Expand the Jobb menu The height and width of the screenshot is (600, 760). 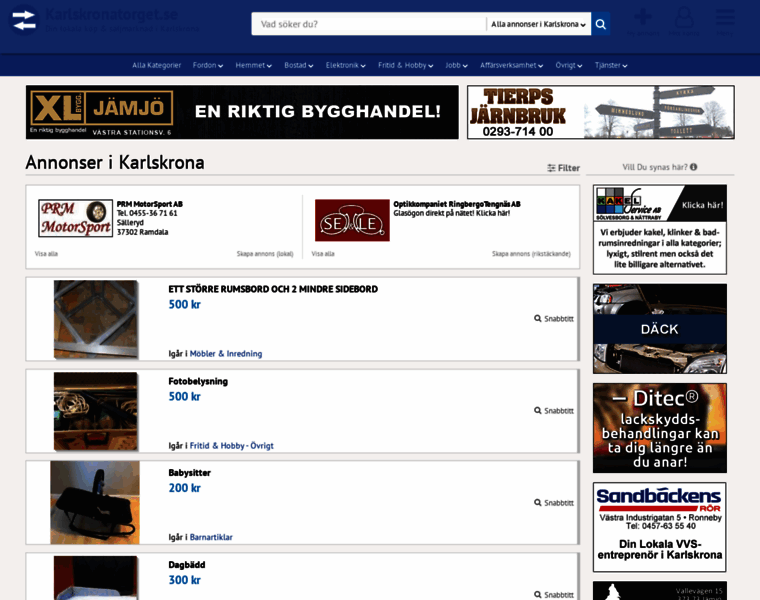click(x=457, y=65)
